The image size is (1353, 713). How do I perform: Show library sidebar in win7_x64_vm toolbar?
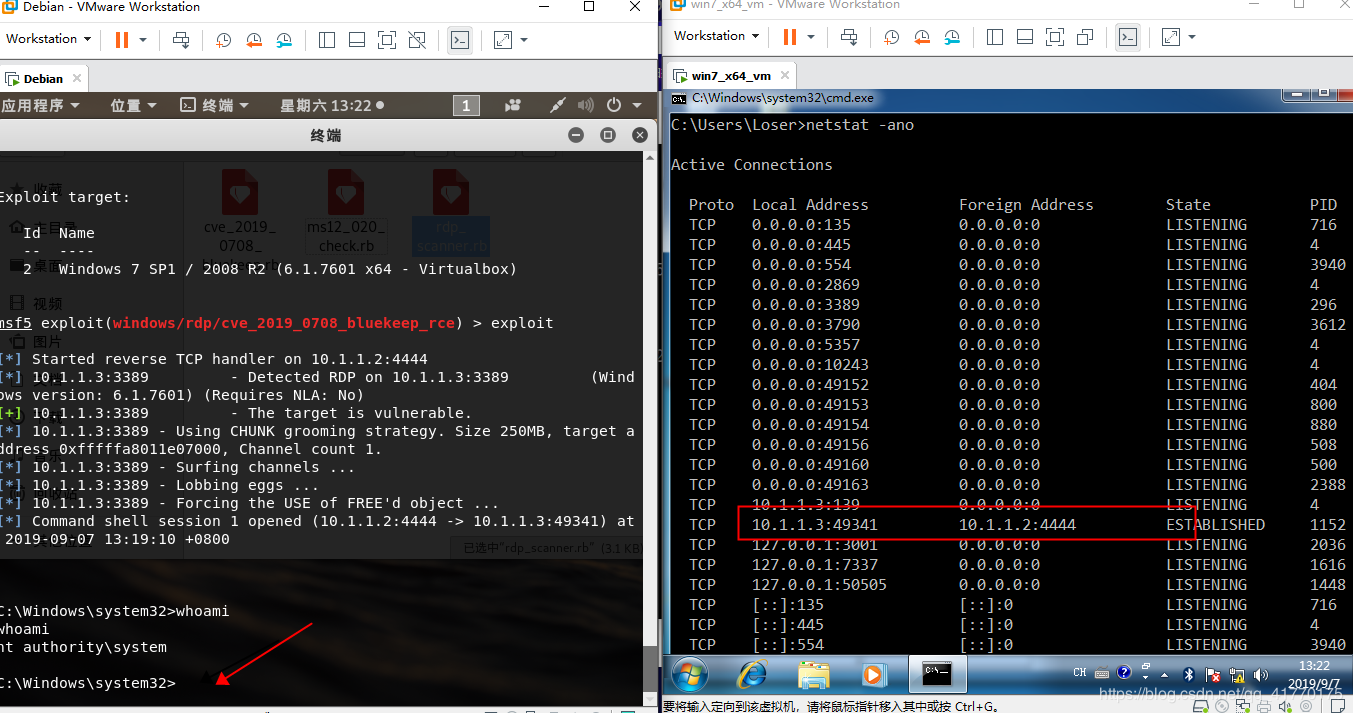(x=995, y=37)
